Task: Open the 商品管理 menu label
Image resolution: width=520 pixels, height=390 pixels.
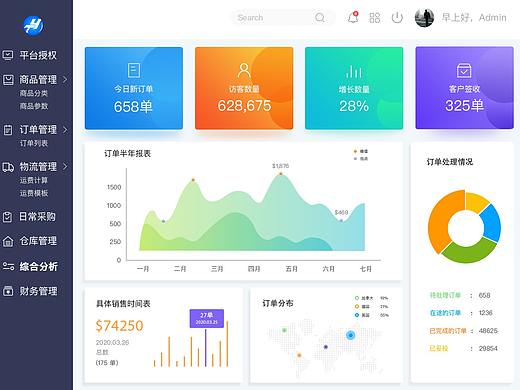Action: tap(38, 80)
